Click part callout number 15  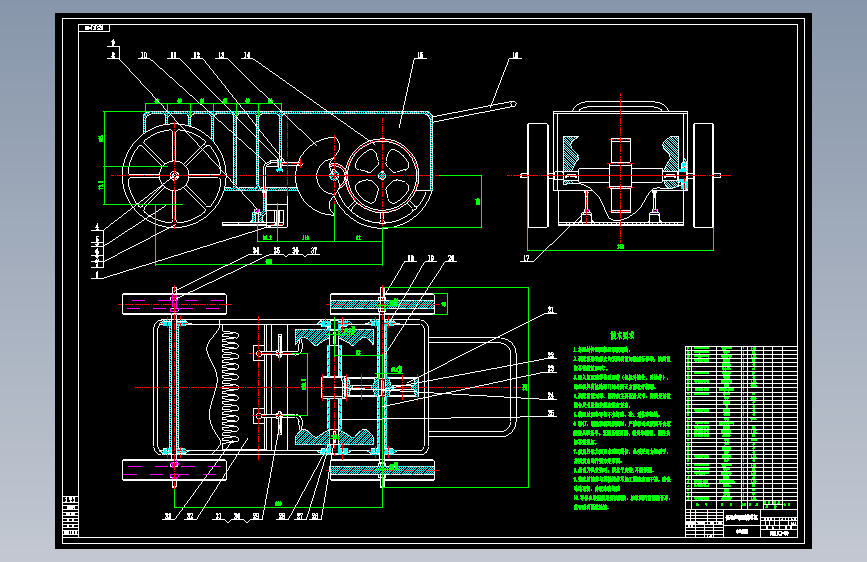420,55
